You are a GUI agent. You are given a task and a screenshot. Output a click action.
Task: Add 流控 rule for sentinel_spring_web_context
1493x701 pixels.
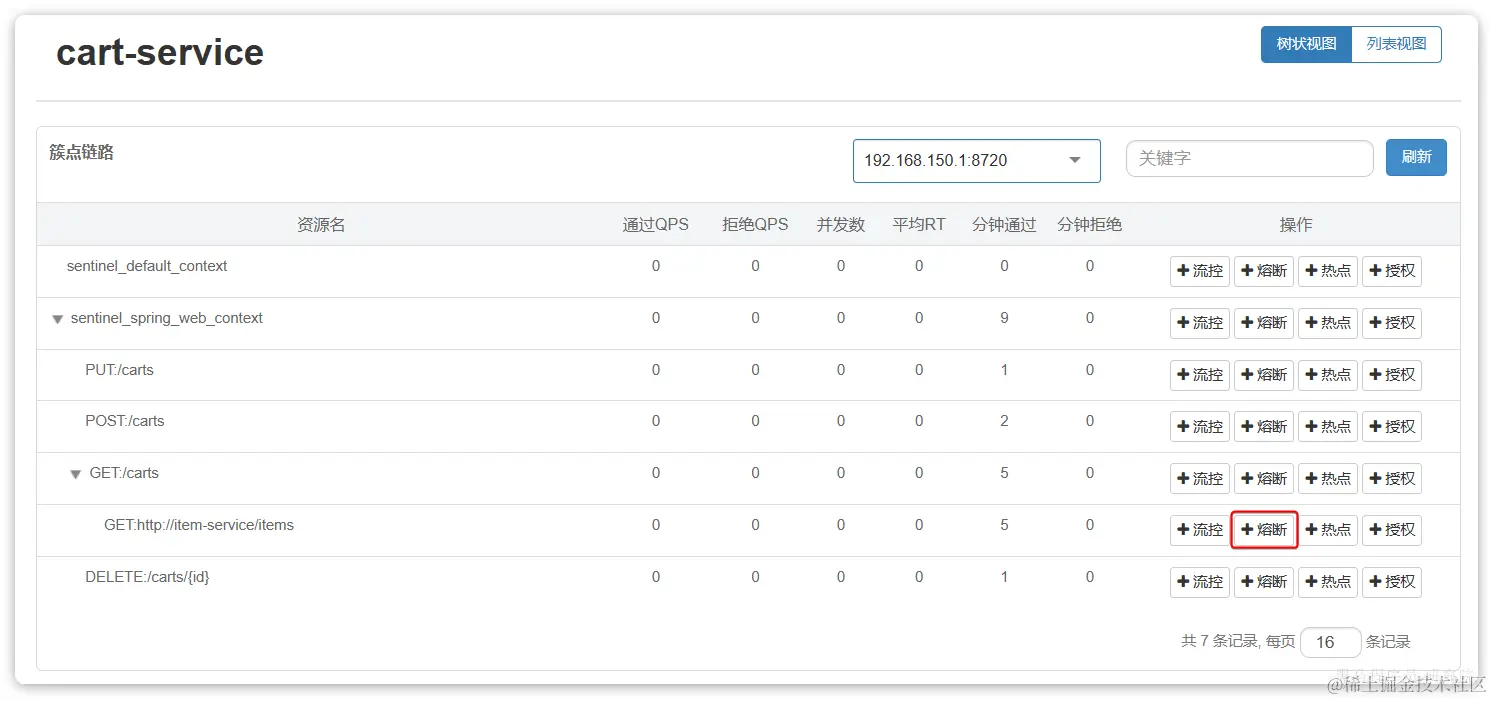point(1200,323)
